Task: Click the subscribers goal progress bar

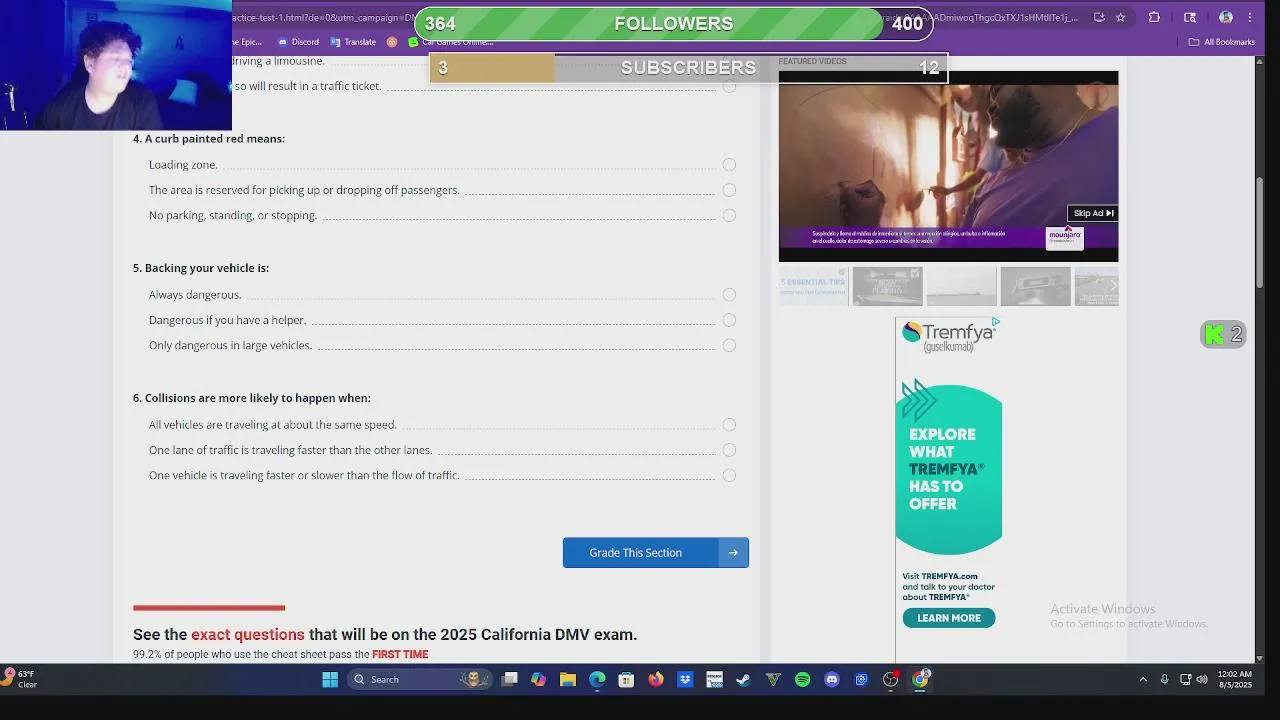Action: pos(688,67)
